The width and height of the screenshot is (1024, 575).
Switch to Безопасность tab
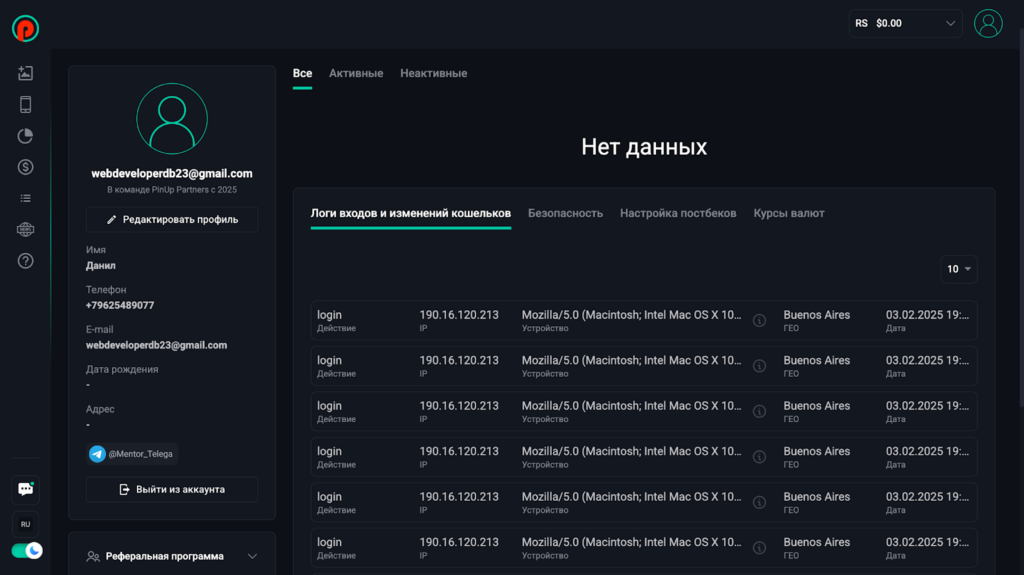tap(566, 214)
